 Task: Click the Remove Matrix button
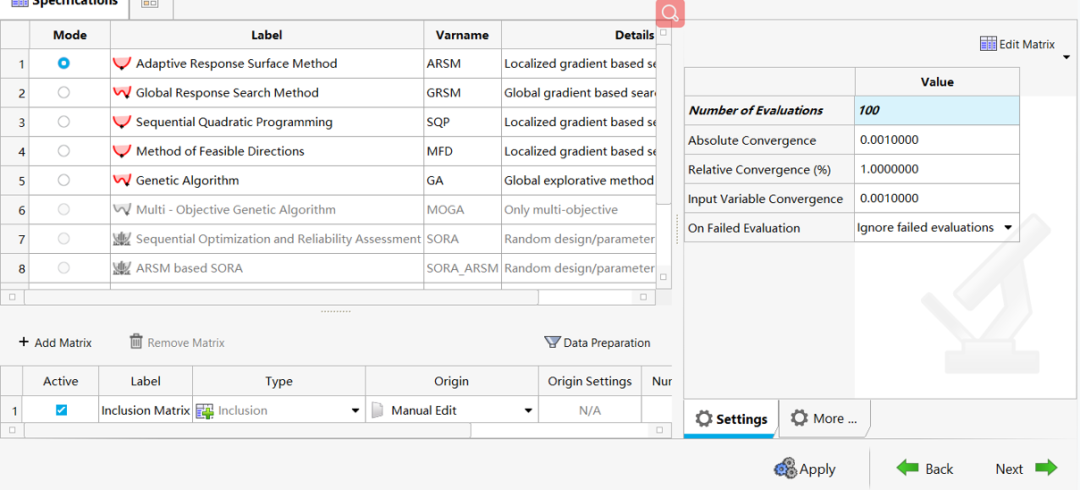pyautogui.click(x=177, y=342)
